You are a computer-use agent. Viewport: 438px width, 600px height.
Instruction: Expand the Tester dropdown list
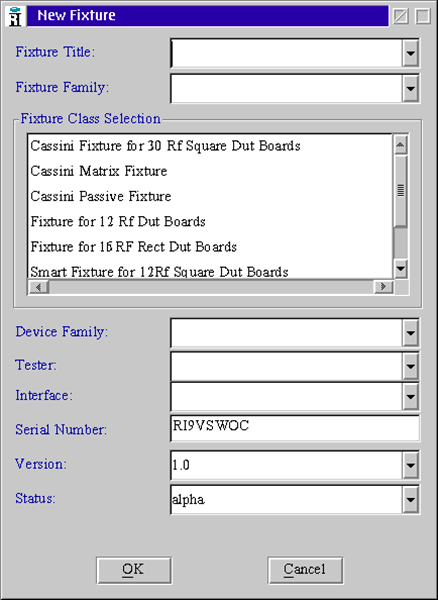[x=410, y=366]
